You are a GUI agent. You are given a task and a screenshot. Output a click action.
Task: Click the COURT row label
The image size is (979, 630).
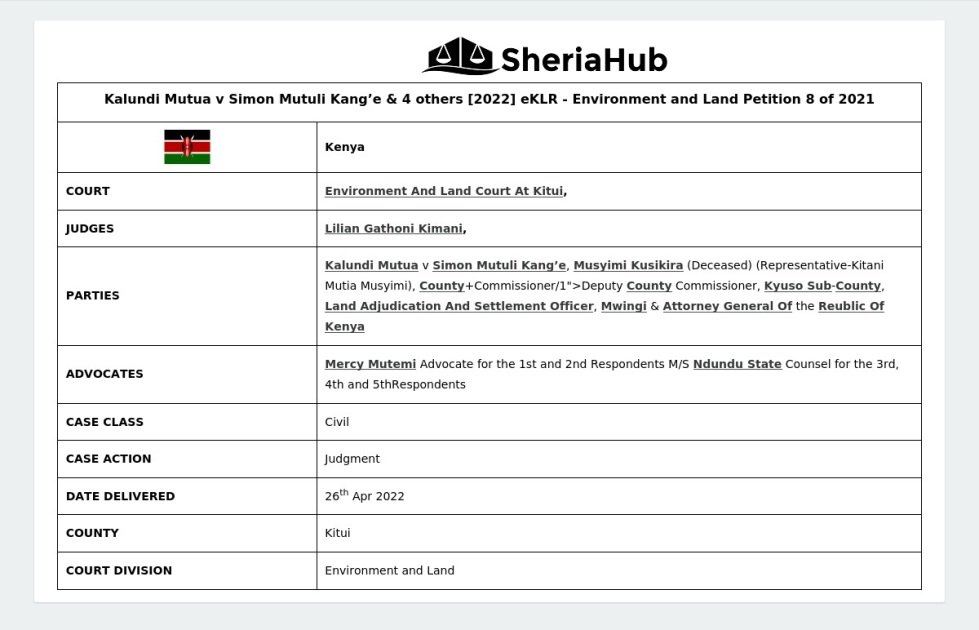(88, 191)
